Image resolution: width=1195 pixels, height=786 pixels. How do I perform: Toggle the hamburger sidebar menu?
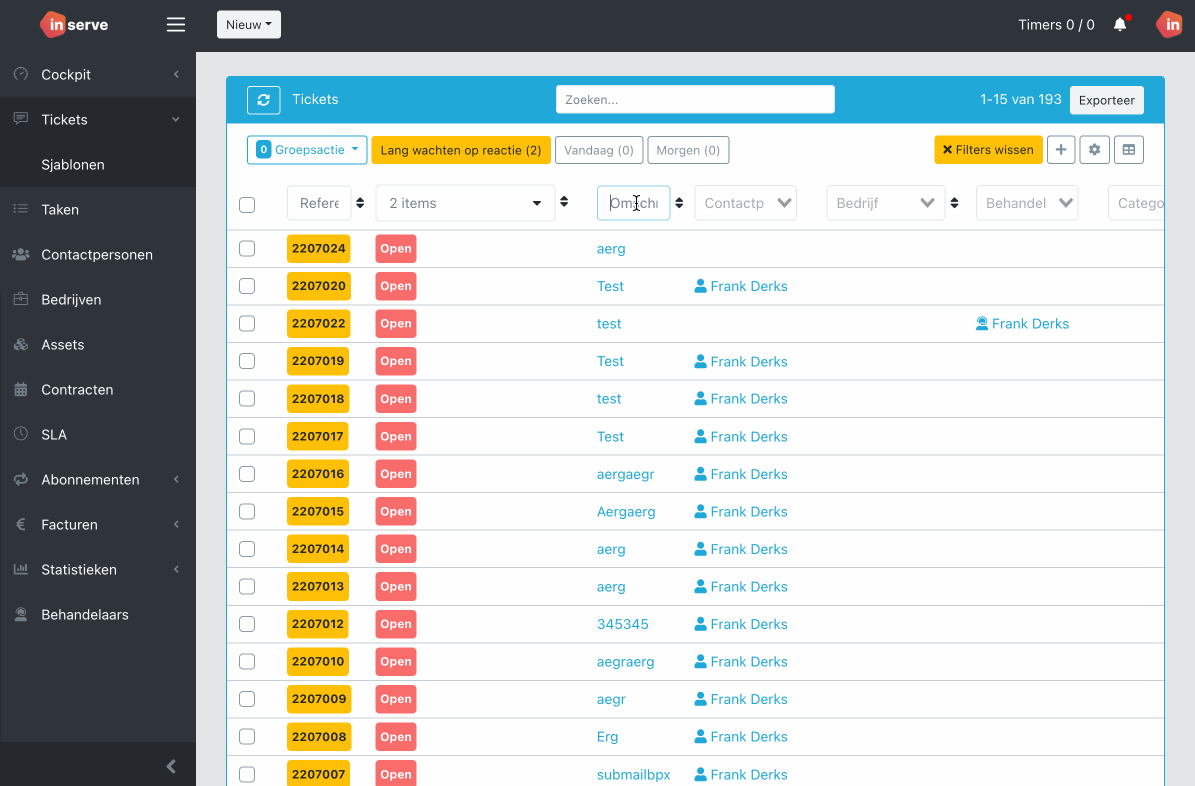176,24
